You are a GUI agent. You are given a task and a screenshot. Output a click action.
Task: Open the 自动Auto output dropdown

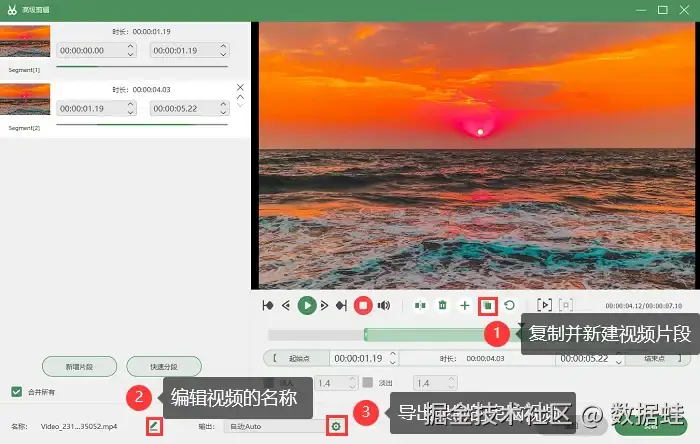point(275,427)
